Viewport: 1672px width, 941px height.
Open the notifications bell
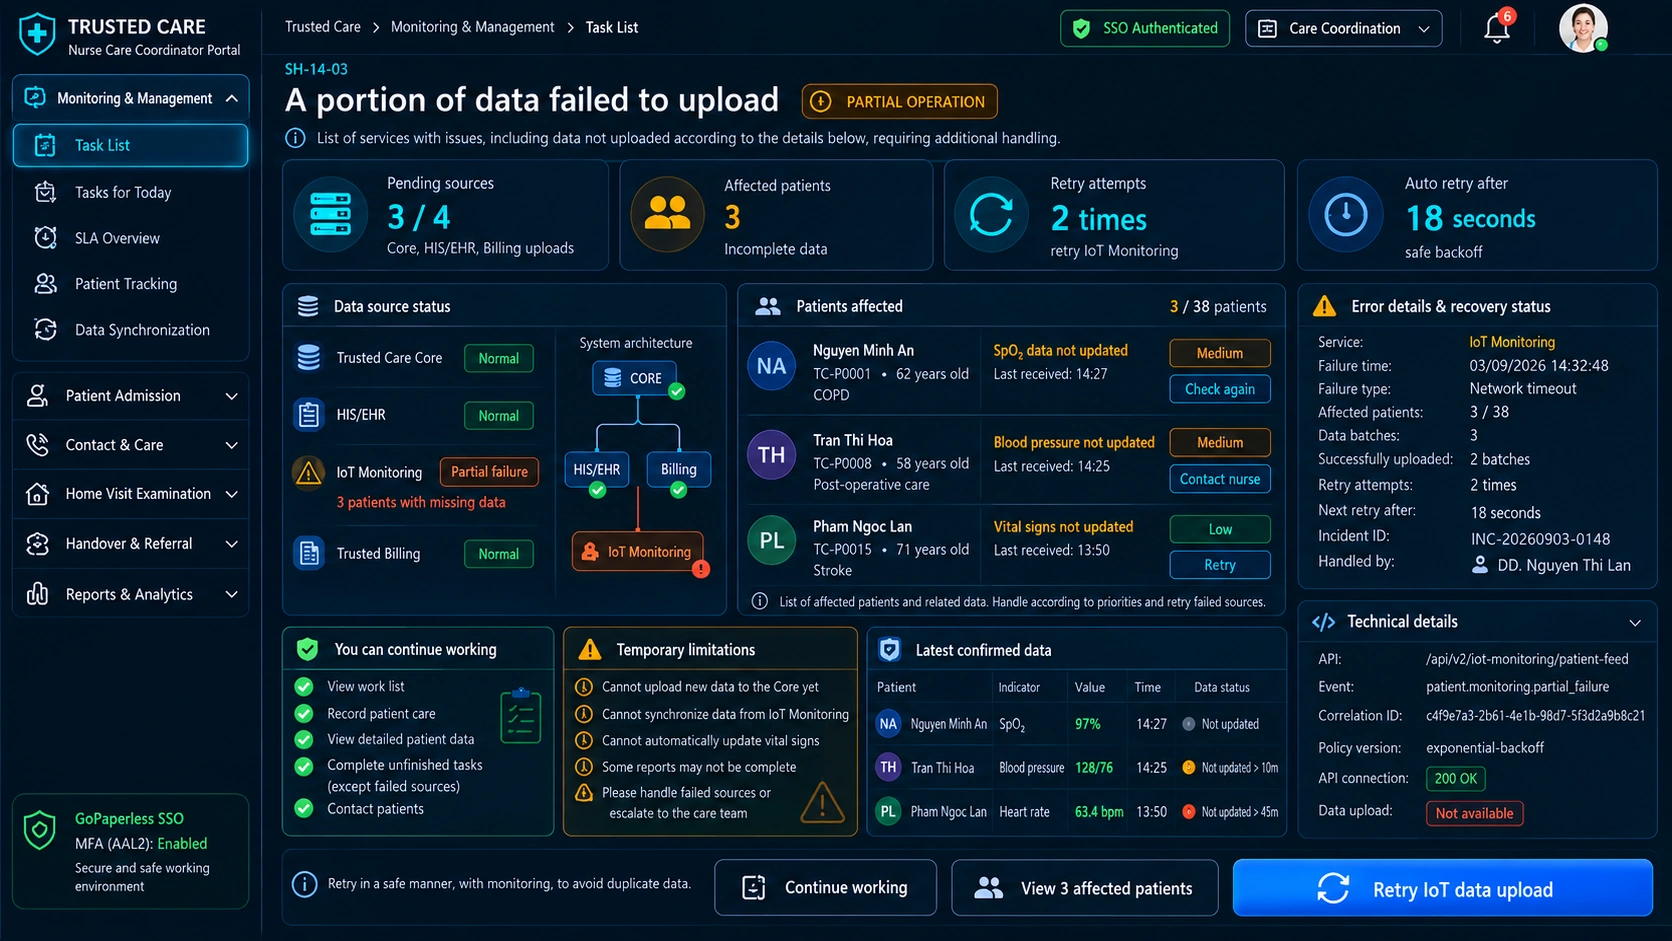(x=1497, y=28)
